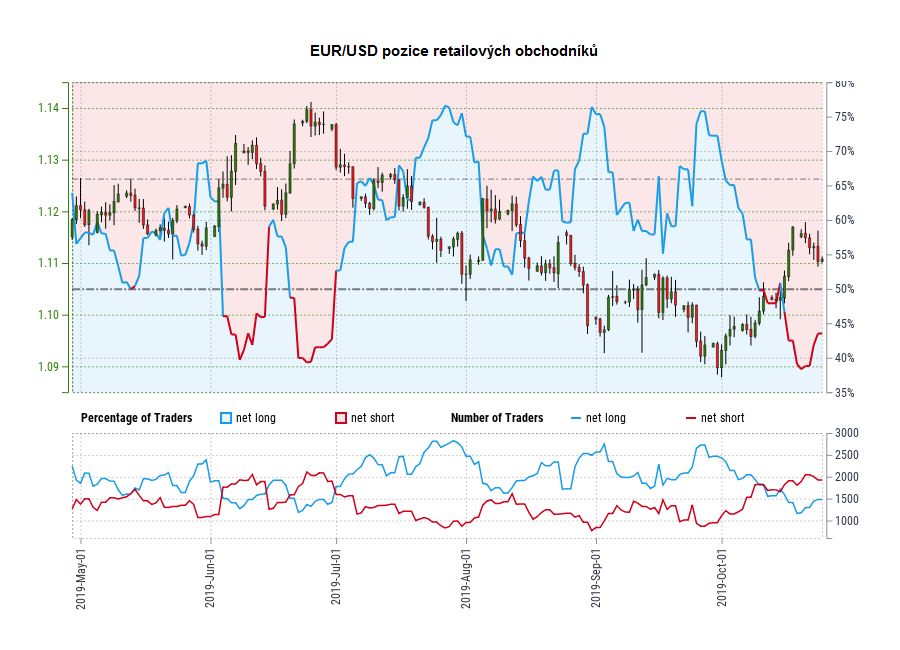Click the 1.12 price axis label
The height and width of the screenshot is (650, 900).
coord(49,211)
